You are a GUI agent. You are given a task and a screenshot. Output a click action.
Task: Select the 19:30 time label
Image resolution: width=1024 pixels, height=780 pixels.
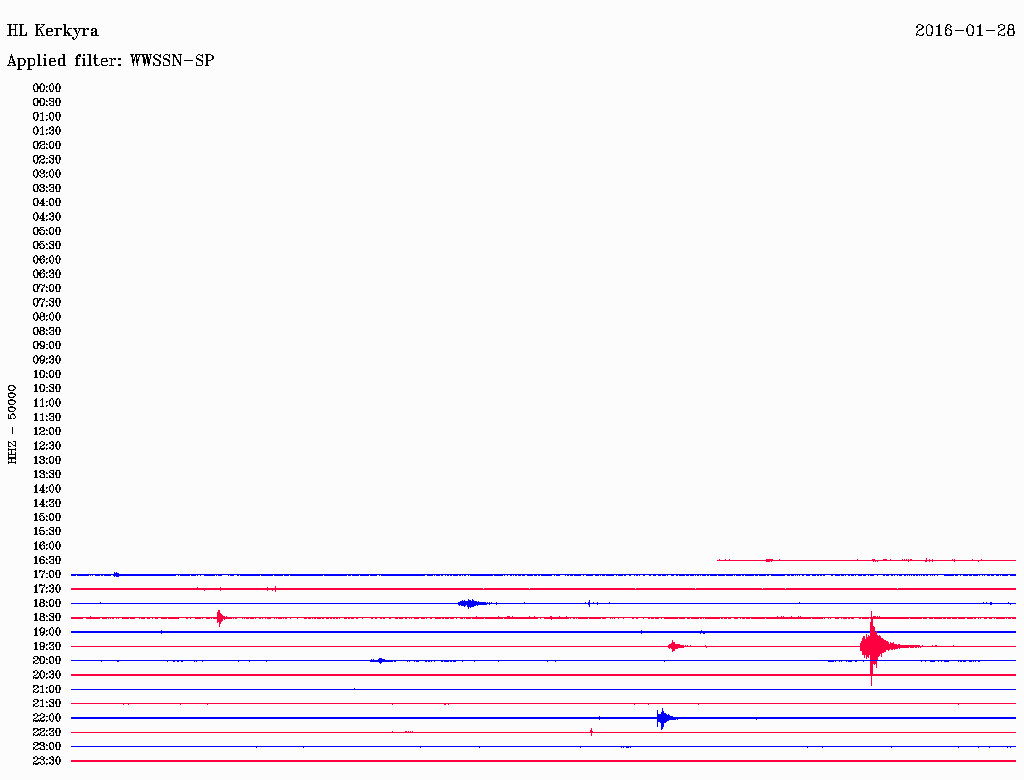pyautogui.click(x=47, y=646)
